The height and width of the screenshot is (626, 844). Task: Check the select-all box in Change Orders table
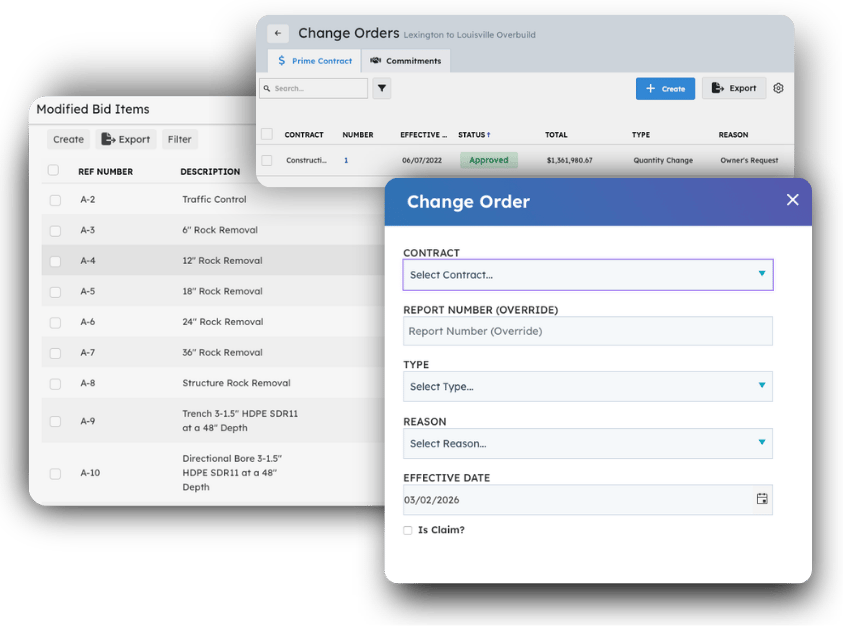point(265,134)
